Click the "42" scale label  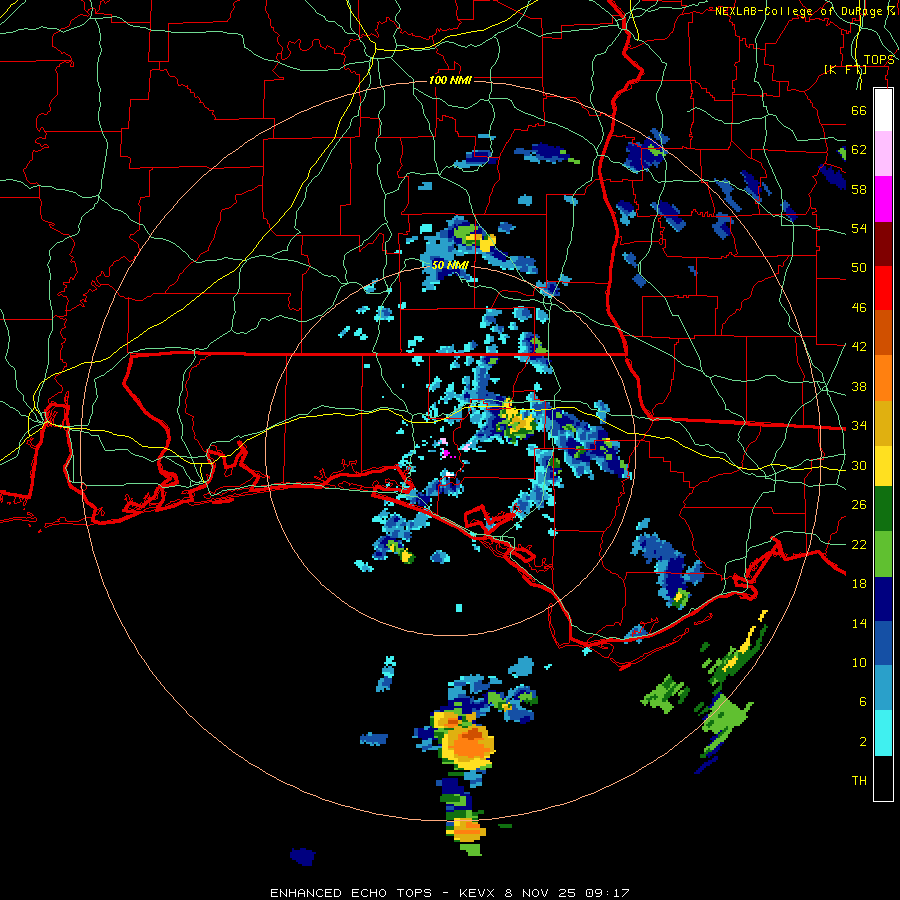(859, 346)
